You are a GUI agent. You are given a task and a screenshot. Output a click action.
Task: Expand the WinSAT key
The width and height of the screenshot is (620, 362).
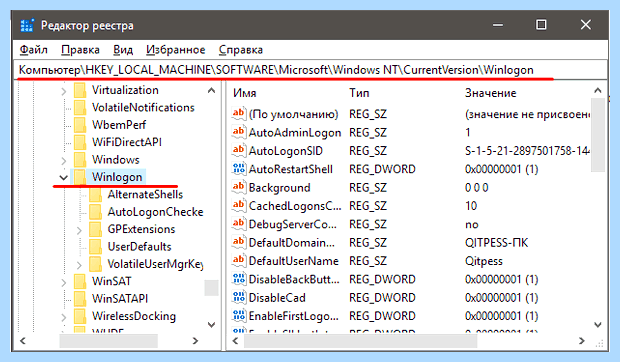(64, 282)
